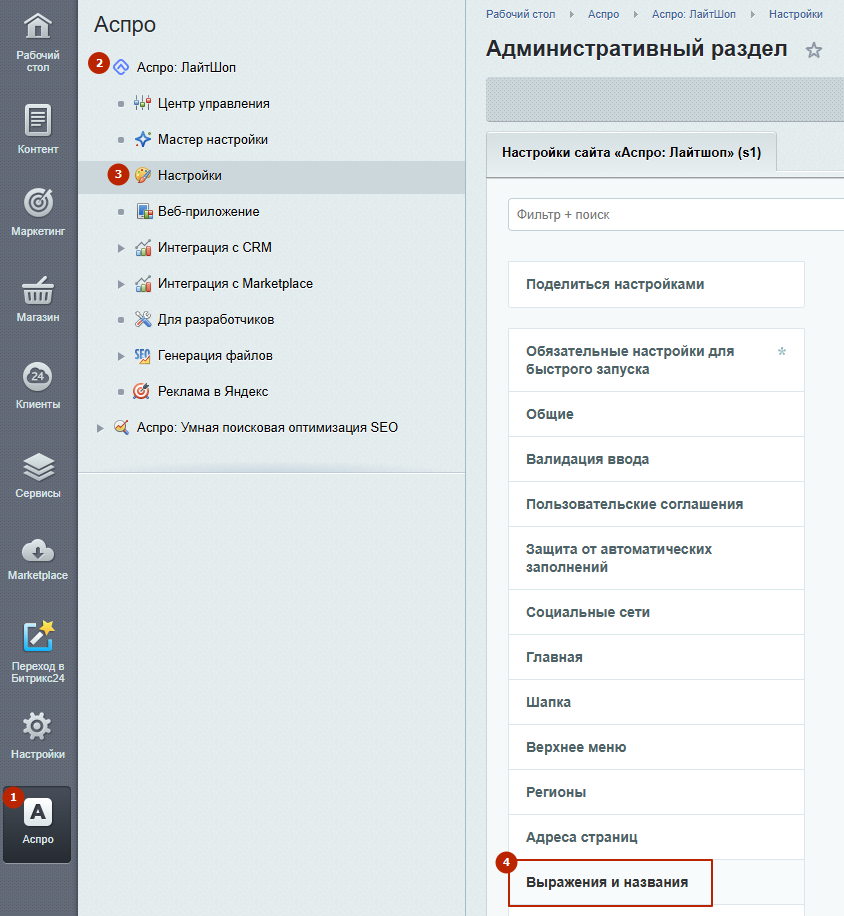This screenshot has height=916, width=844.
Task: Select the Регионы settings section
Action: pos(656,792)
